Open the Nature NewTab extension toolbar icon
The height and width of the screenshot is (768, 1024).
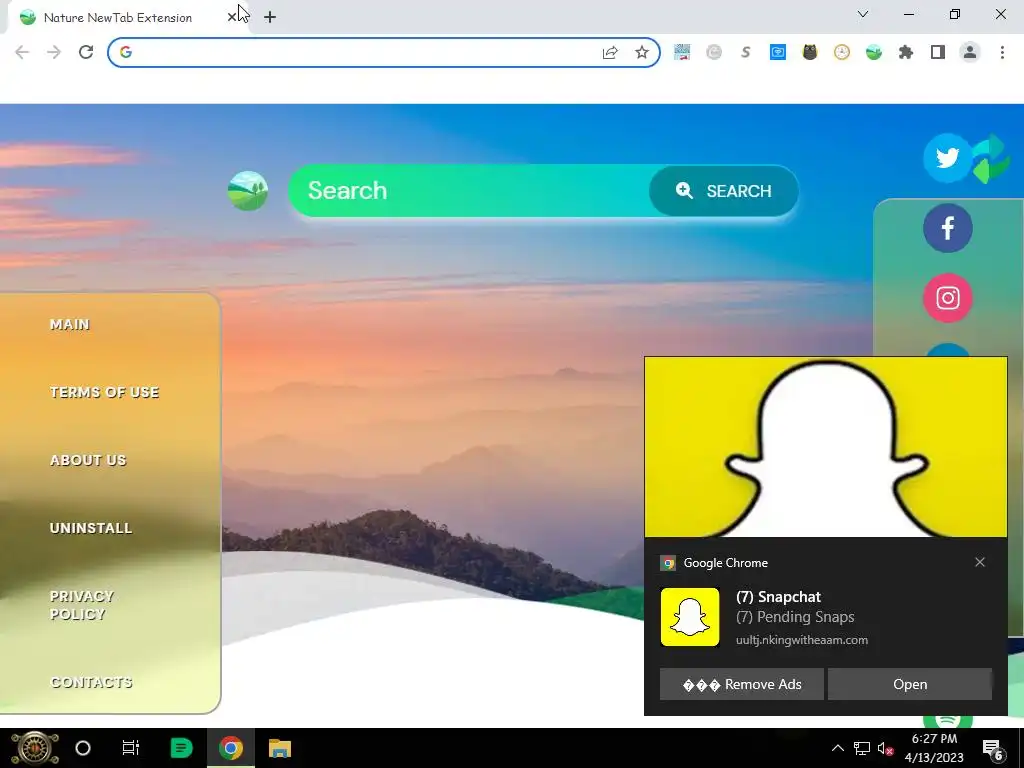point(874,52)
